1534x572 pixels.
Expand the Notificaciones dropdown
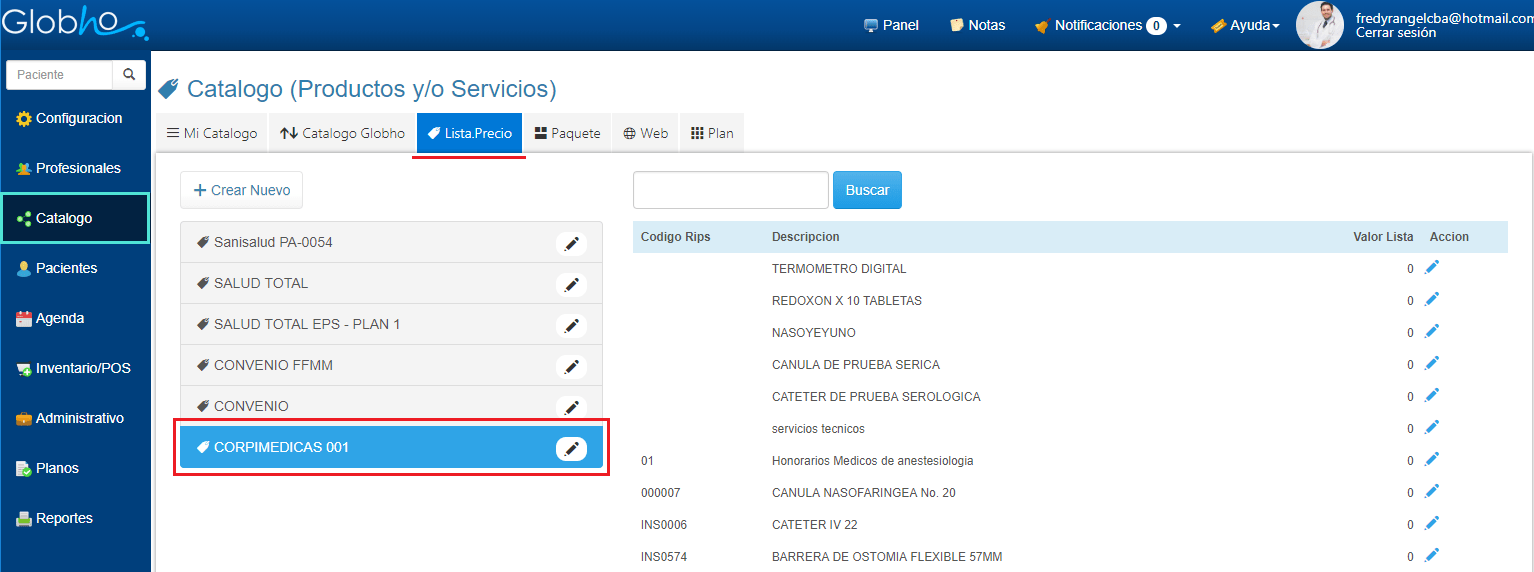click(x=1107, y=25)
